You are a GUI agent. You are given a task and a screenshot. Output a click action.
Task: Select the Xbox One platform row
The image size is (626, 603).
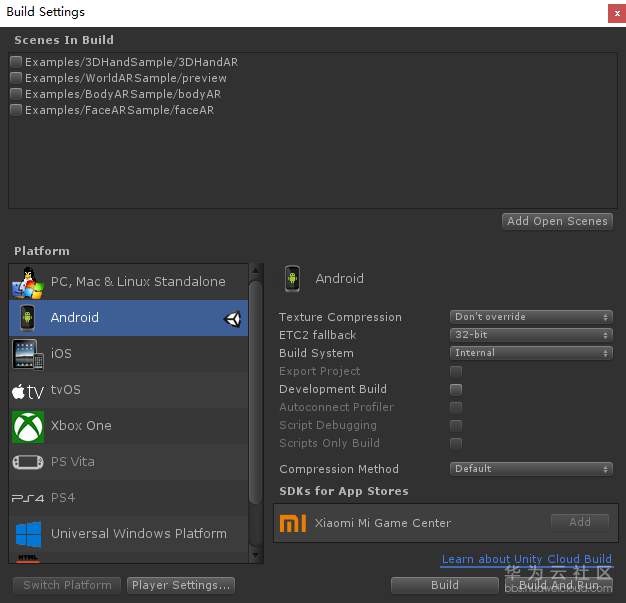click(x=129, y=426)
